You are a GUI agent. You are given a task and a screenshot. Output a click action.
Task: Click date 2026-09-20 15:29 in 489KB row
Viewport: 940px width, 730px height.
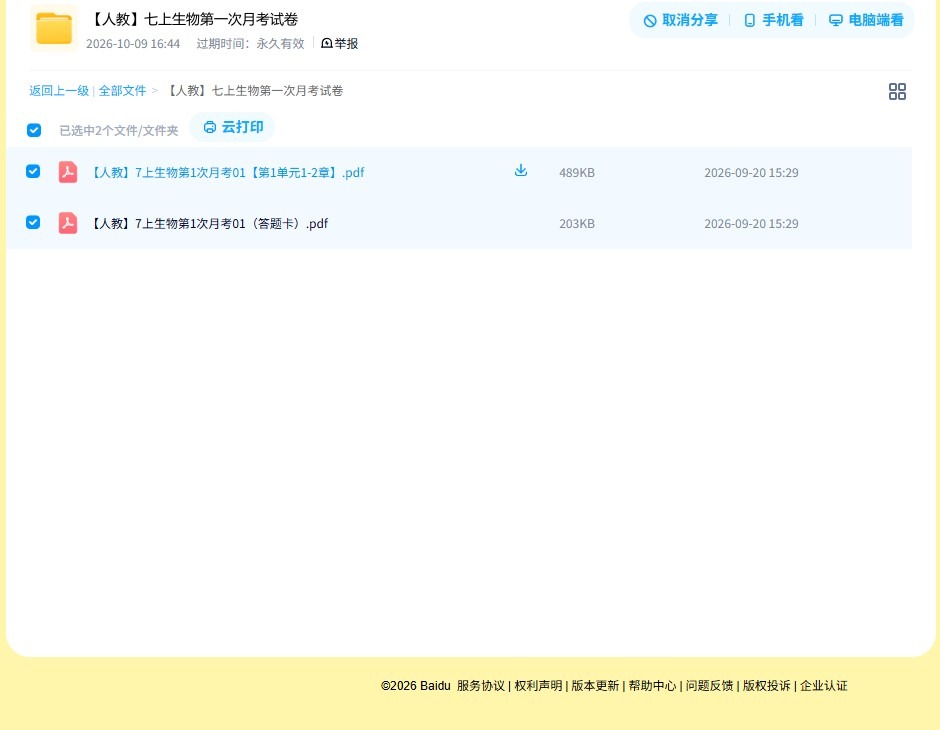click(751, 173)
